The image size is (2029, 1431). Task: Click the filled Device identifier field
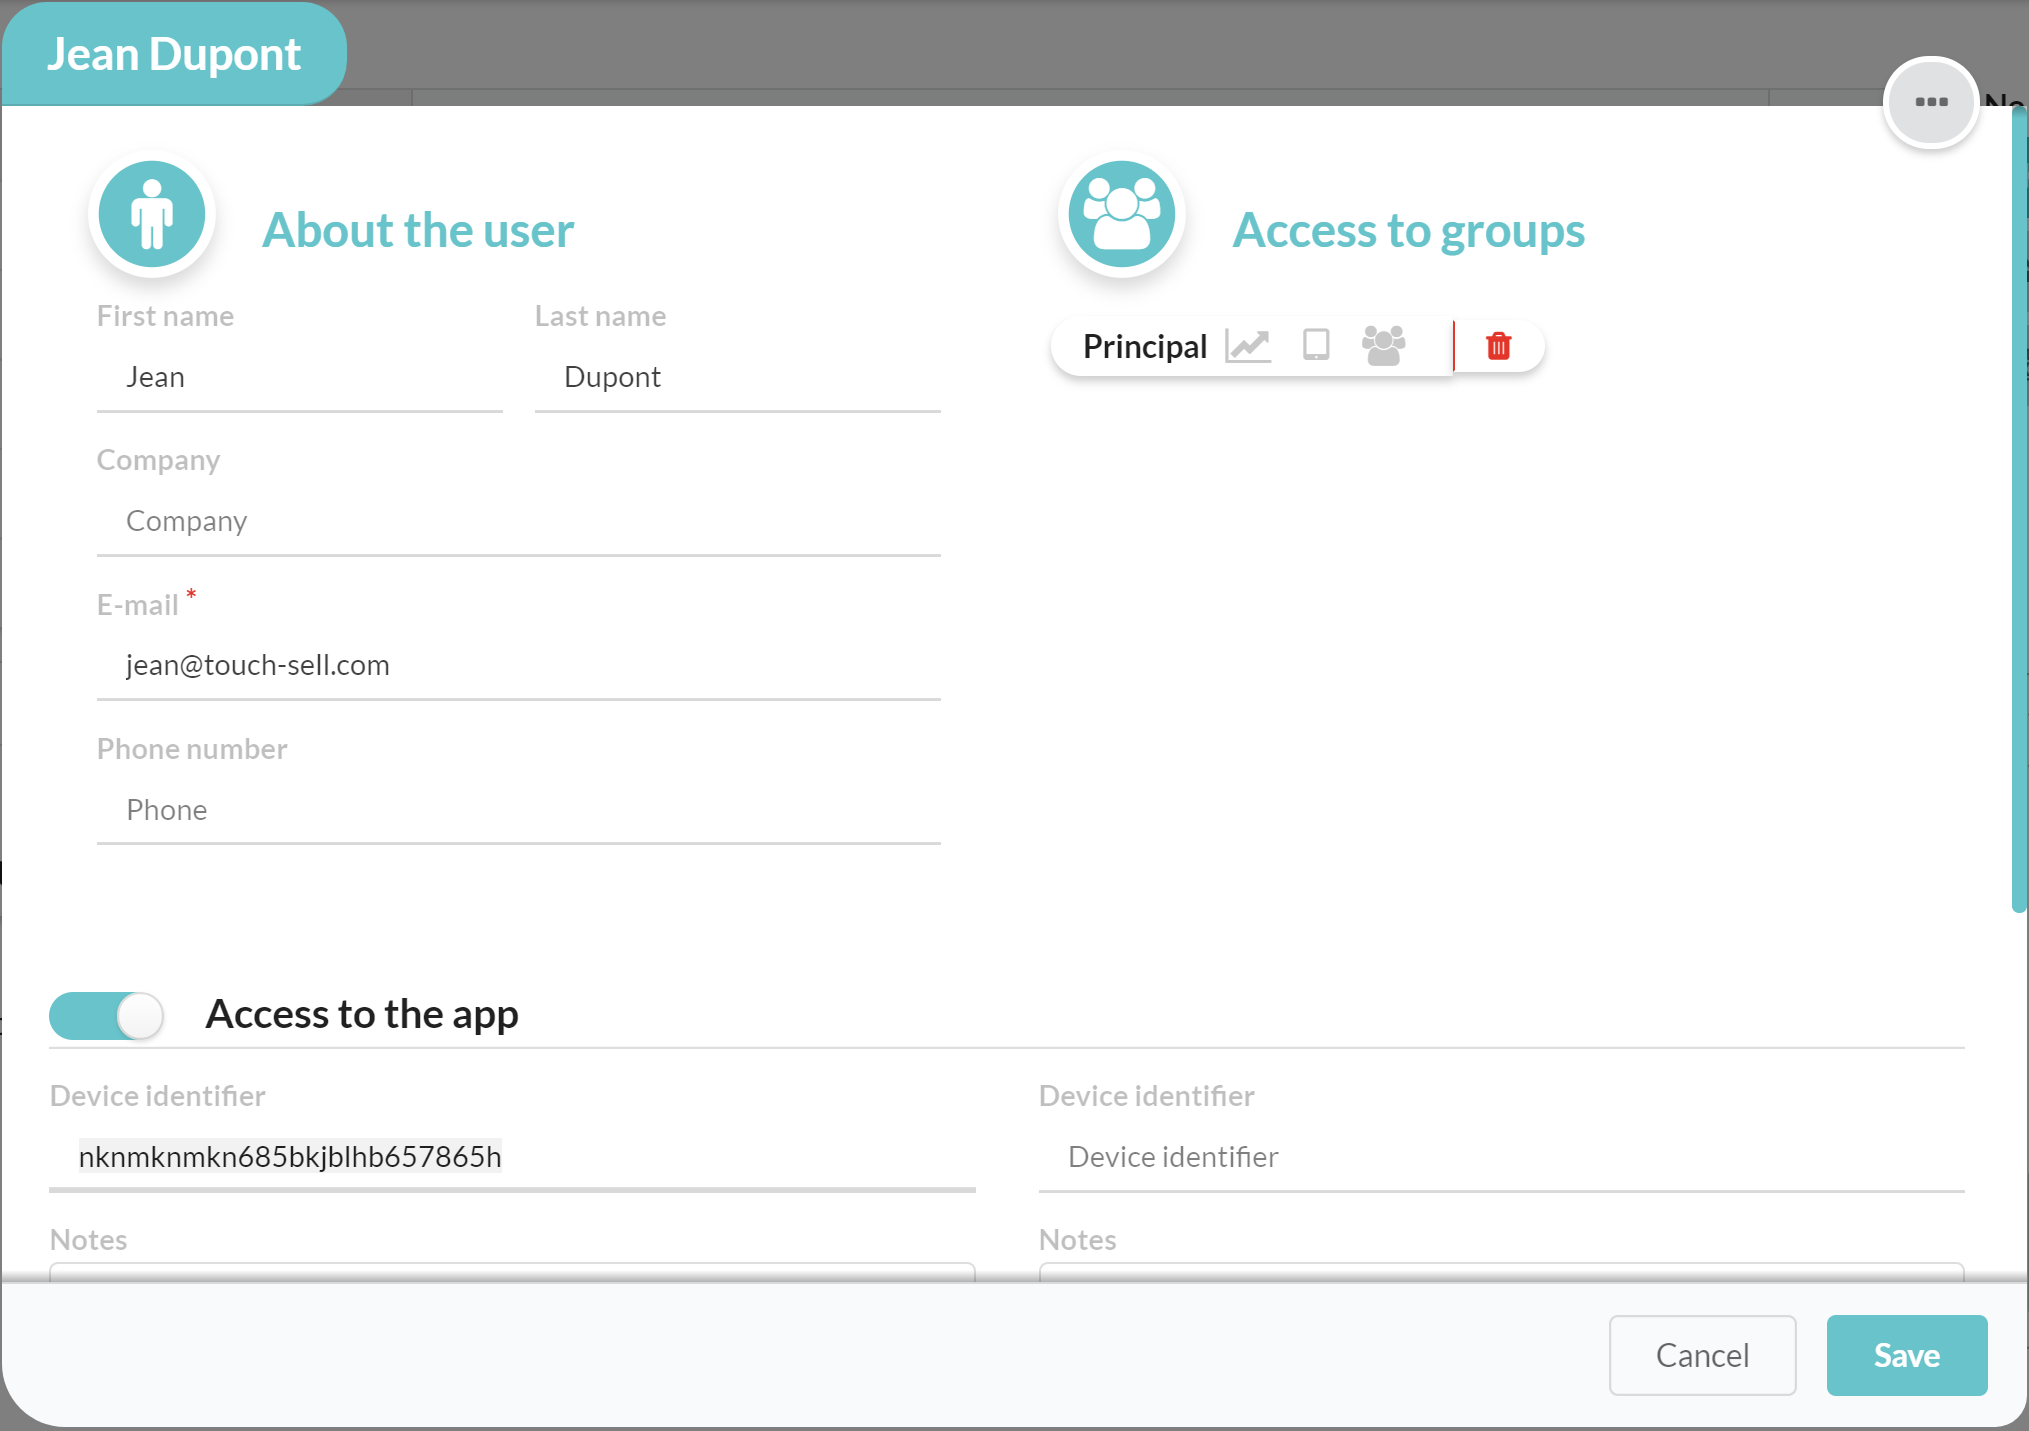[x=512, y=1158]
